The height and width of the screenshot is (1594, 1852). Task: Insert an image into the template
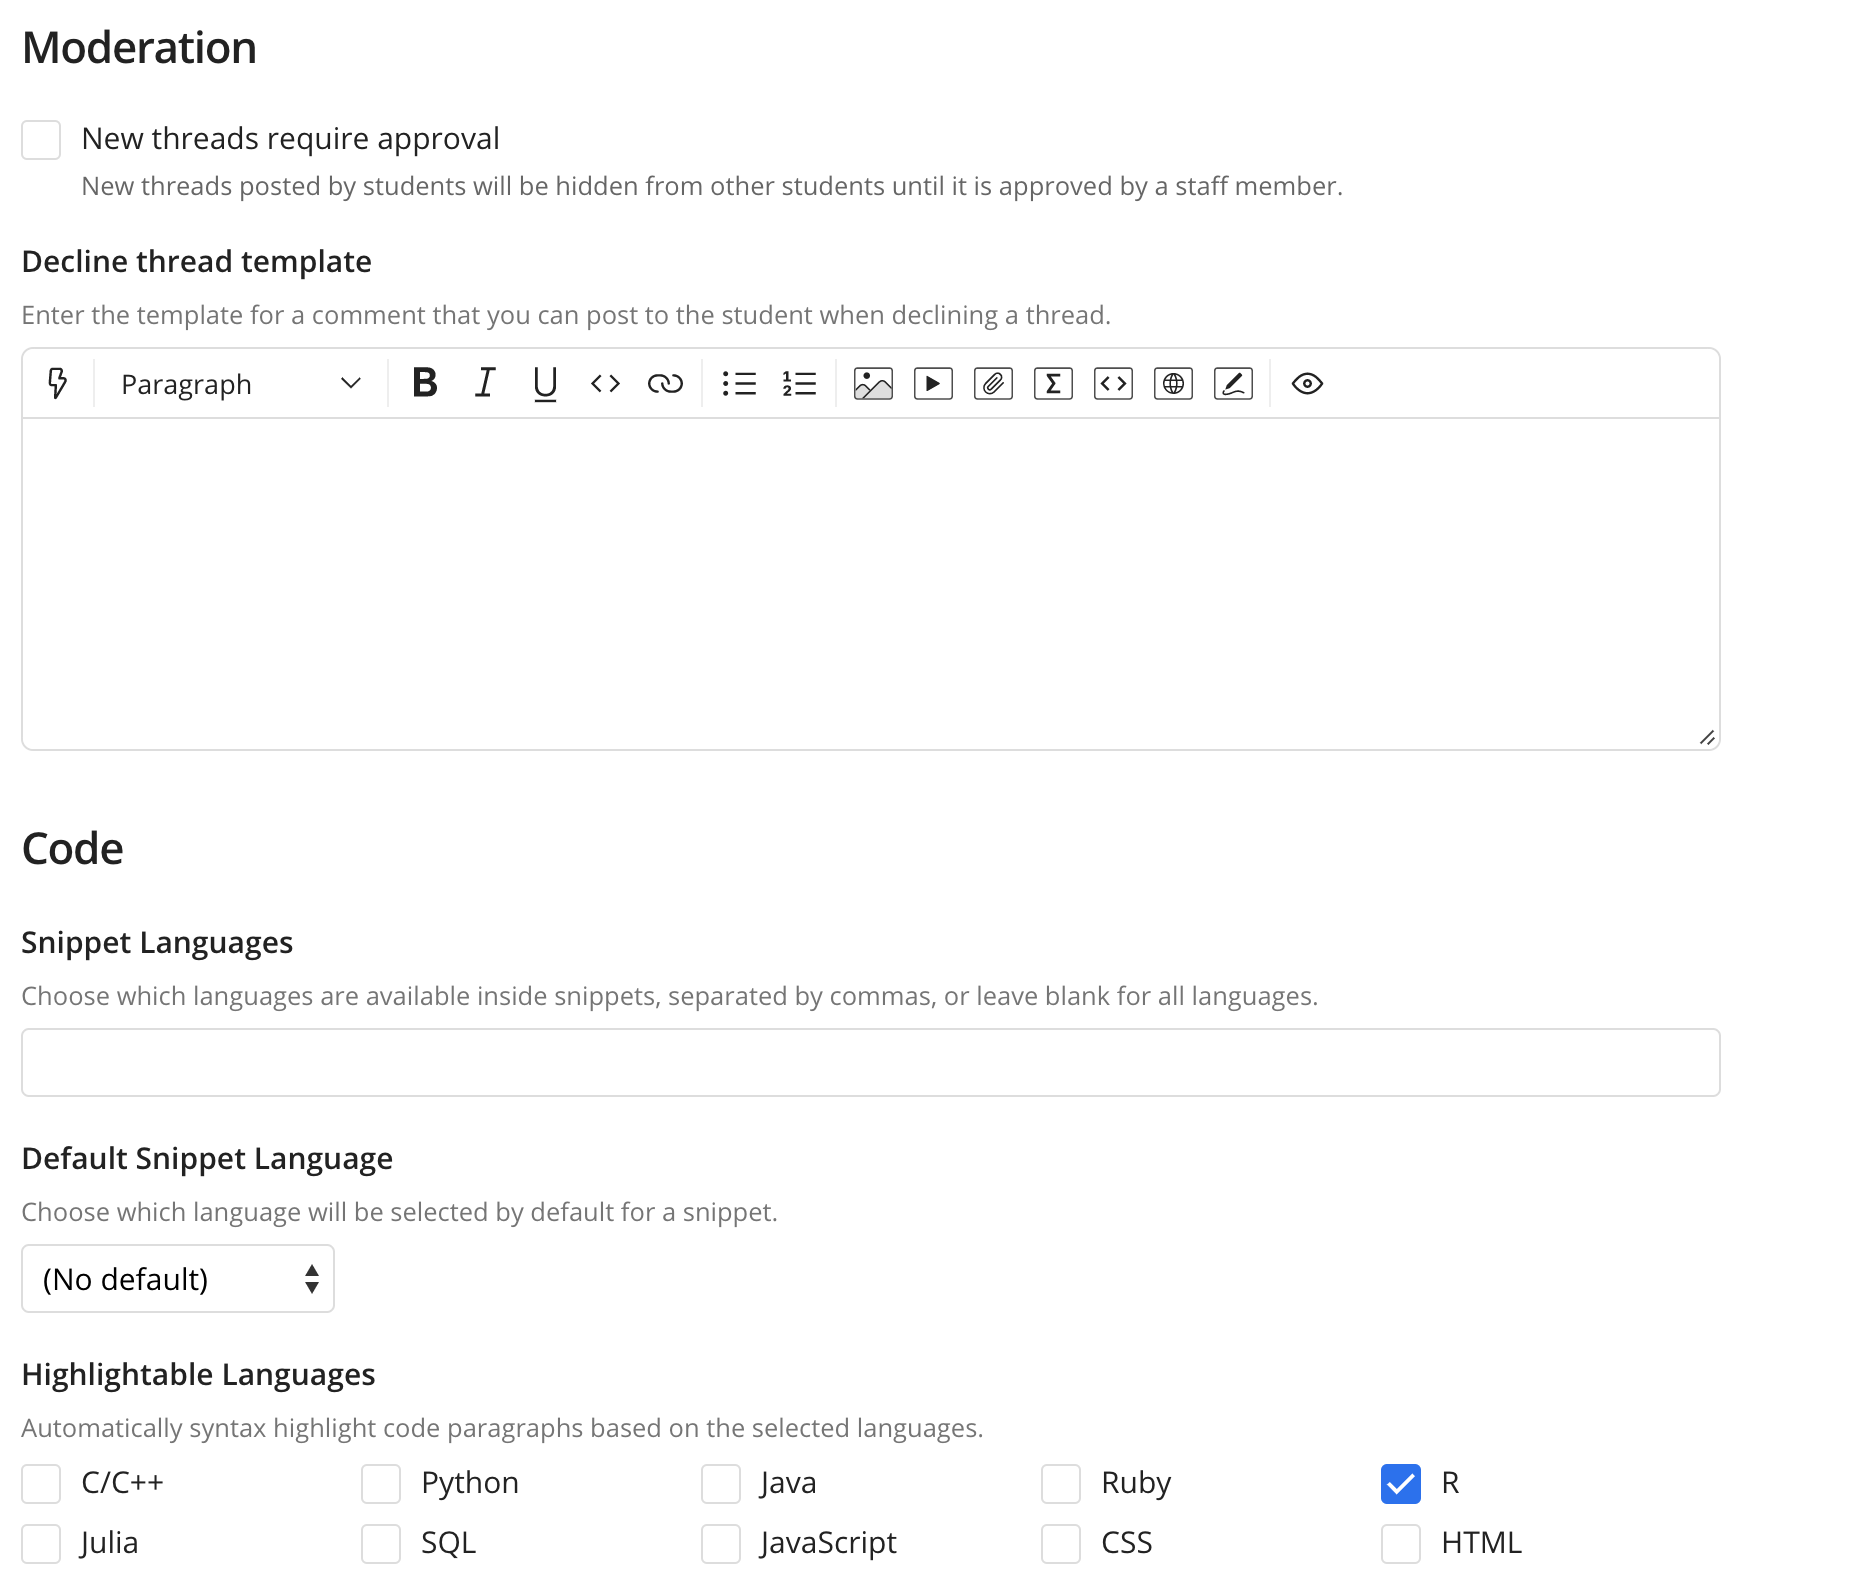click(x=873, y=384)
